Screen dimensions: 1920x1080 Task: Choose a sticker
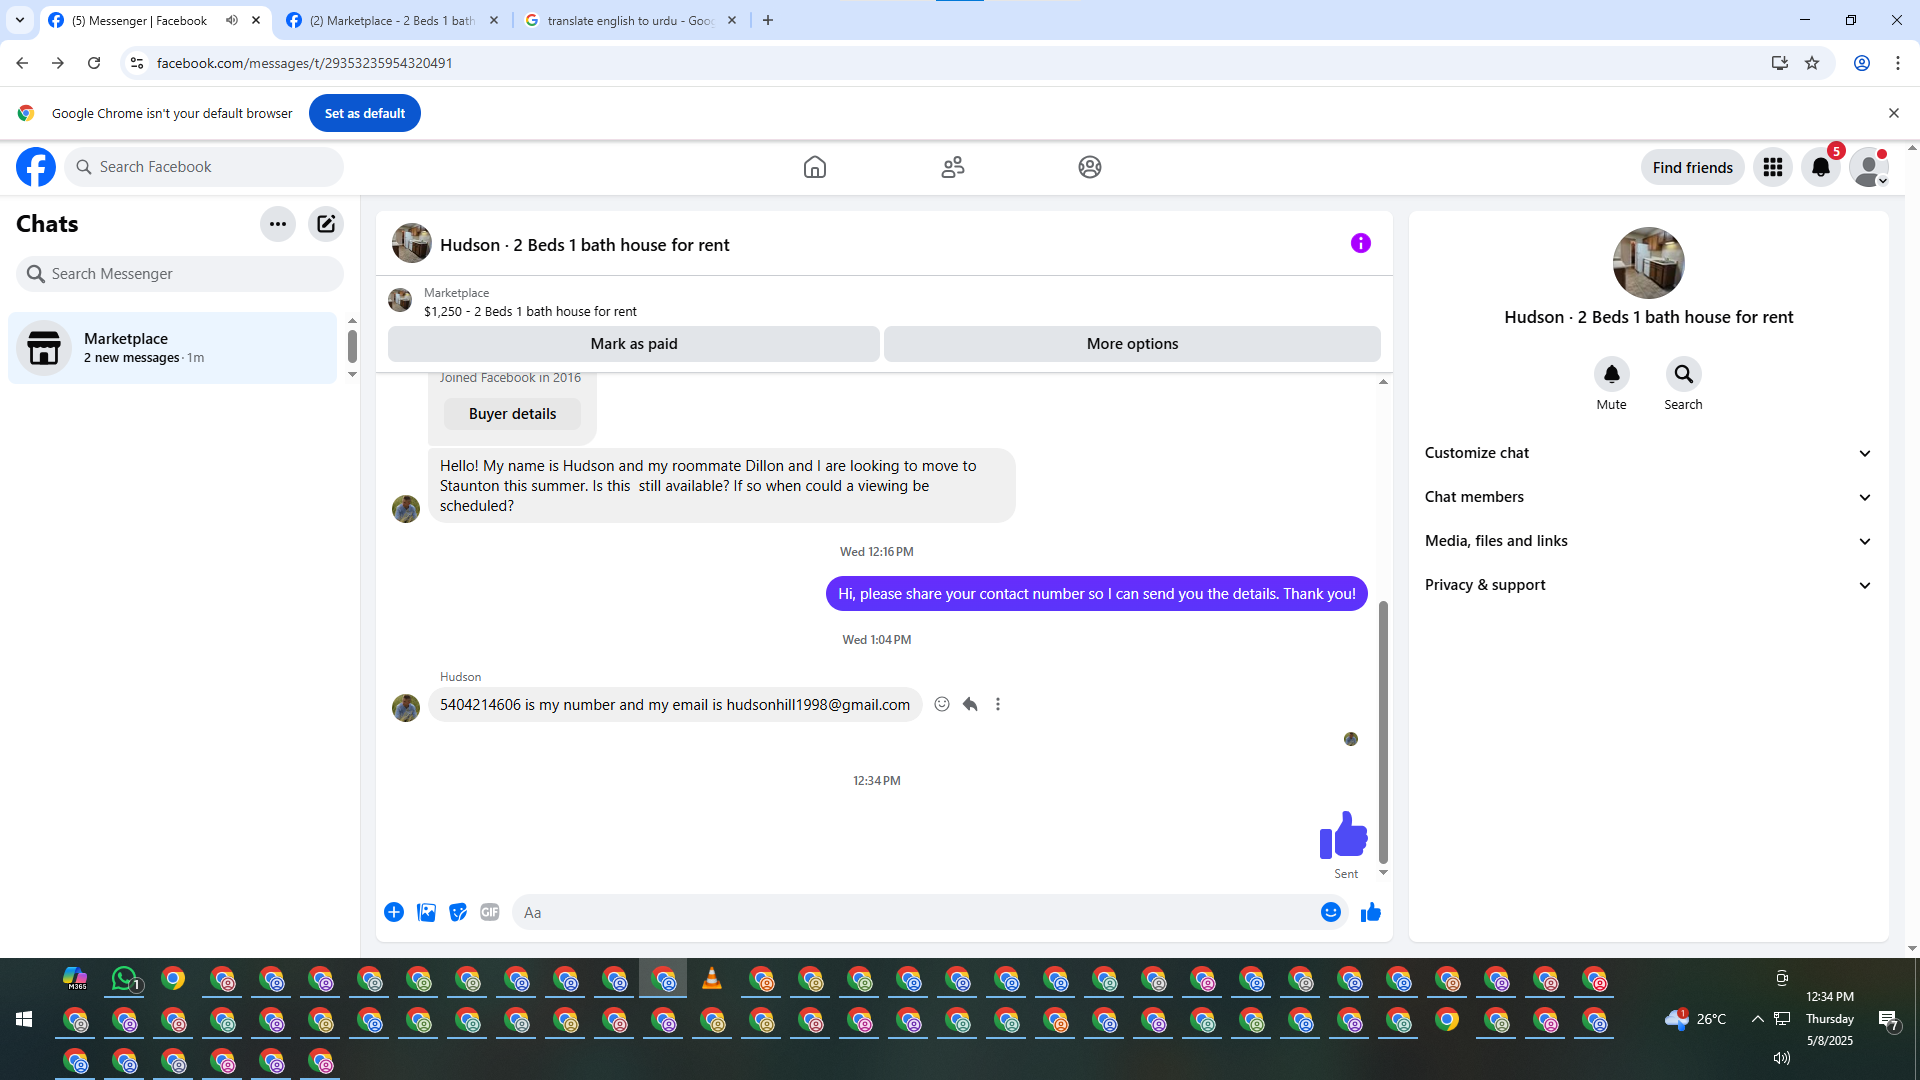click(x=458, y=912)
